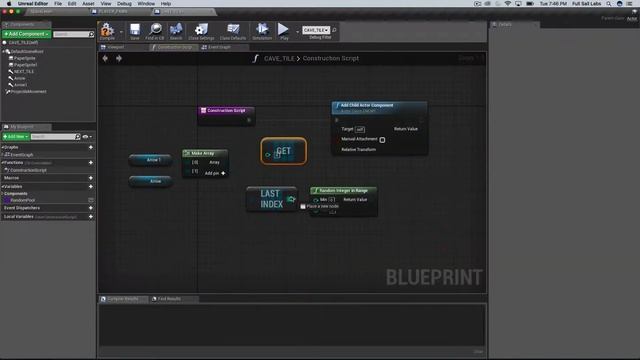Collapse the Functions section
This screenshot has width=640, height=360.
[x=2, y=163]
